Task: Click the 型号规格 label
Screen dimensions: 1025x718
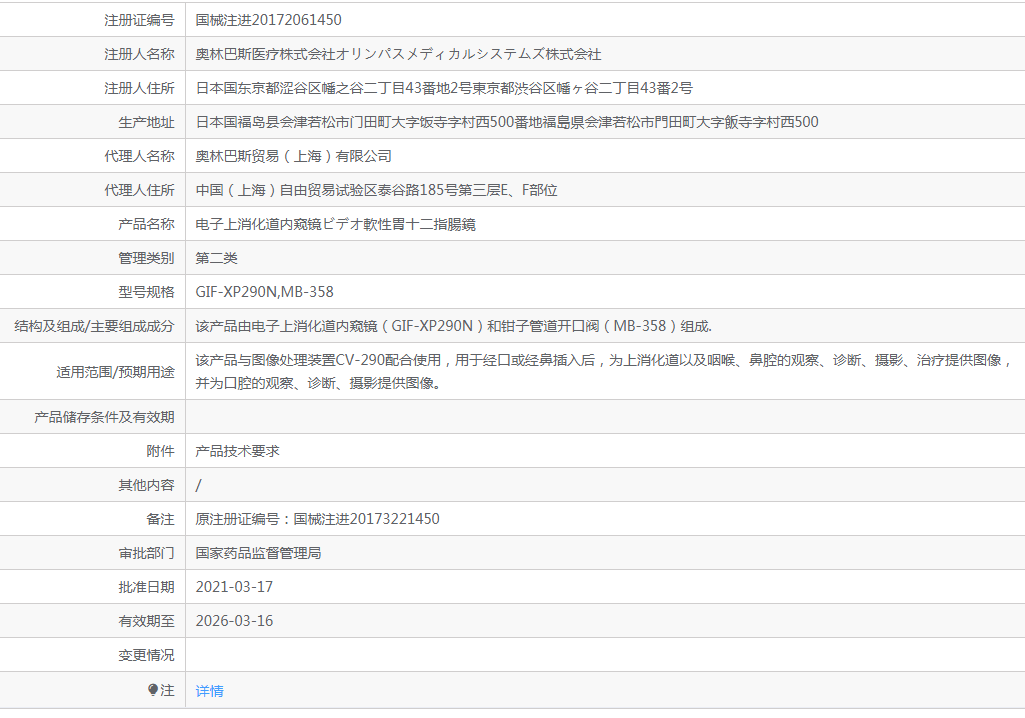Action: pyautogui.click(x=146, y=292)
